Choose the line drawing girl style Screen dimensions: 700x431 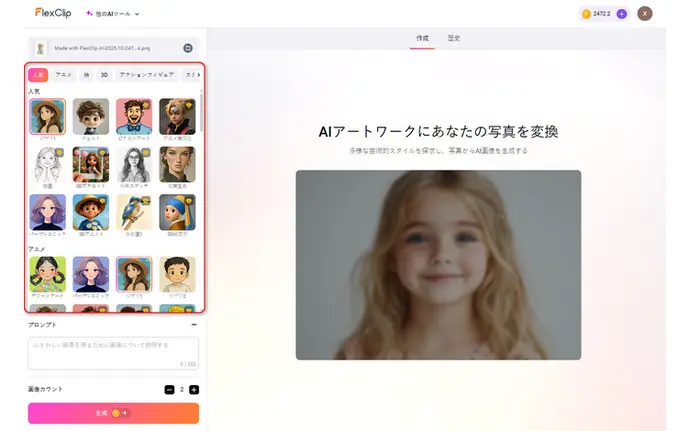click(x=47, y=164)
